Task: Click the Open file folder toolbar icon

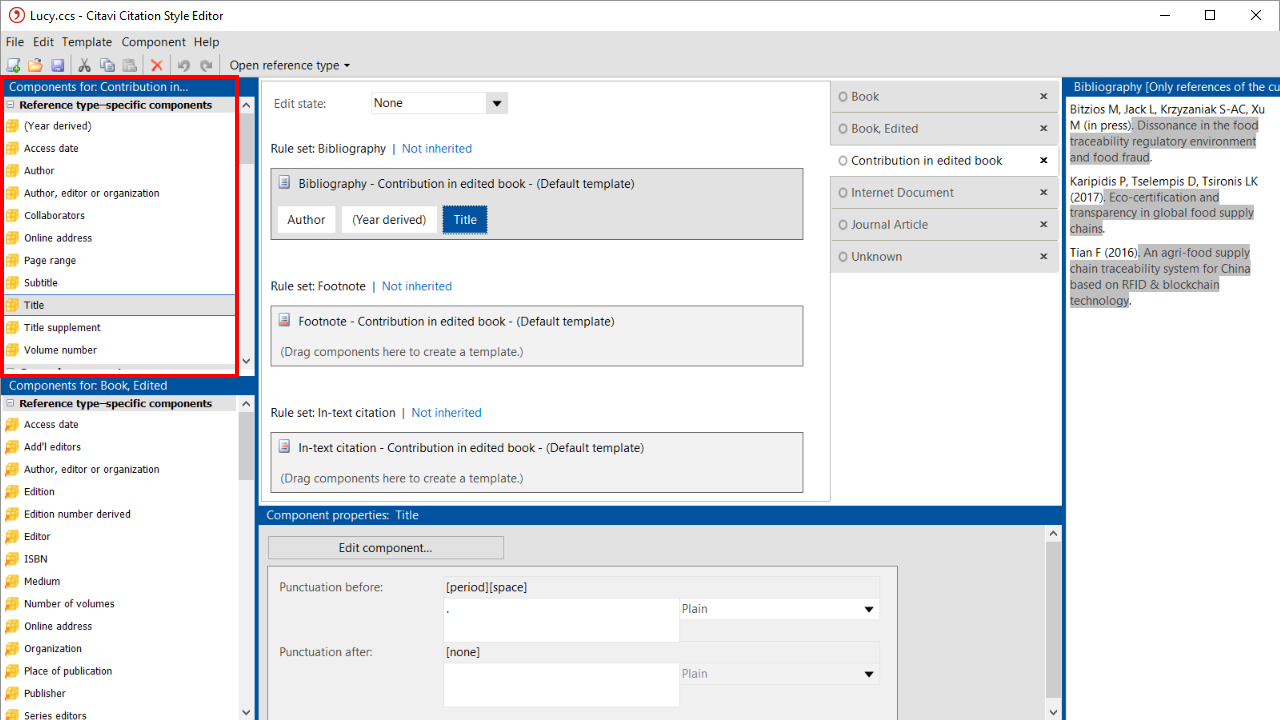Action: point(35,65)
